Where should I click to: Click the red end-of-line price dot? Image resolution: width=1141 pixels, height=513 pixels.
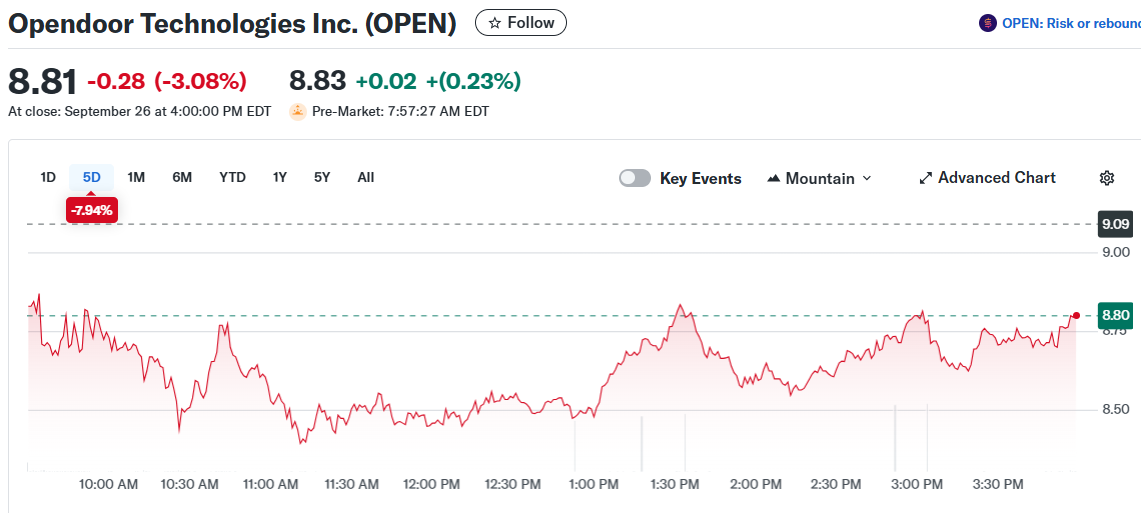pyautogui.click(x=1077, y=316)
